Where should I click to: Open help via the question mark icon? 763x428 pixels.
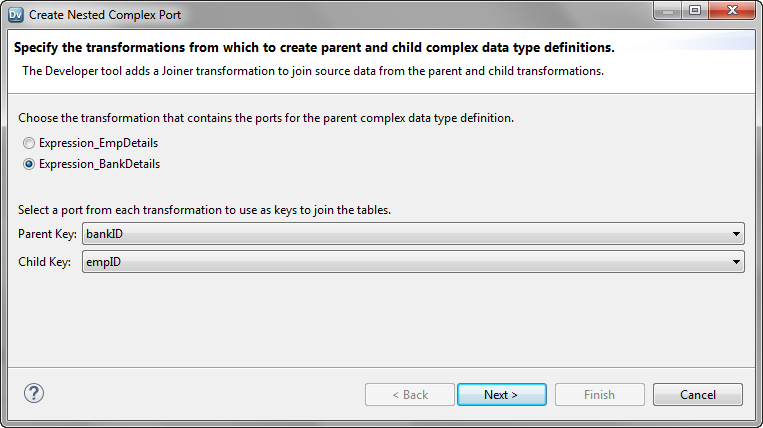(34, 393)
